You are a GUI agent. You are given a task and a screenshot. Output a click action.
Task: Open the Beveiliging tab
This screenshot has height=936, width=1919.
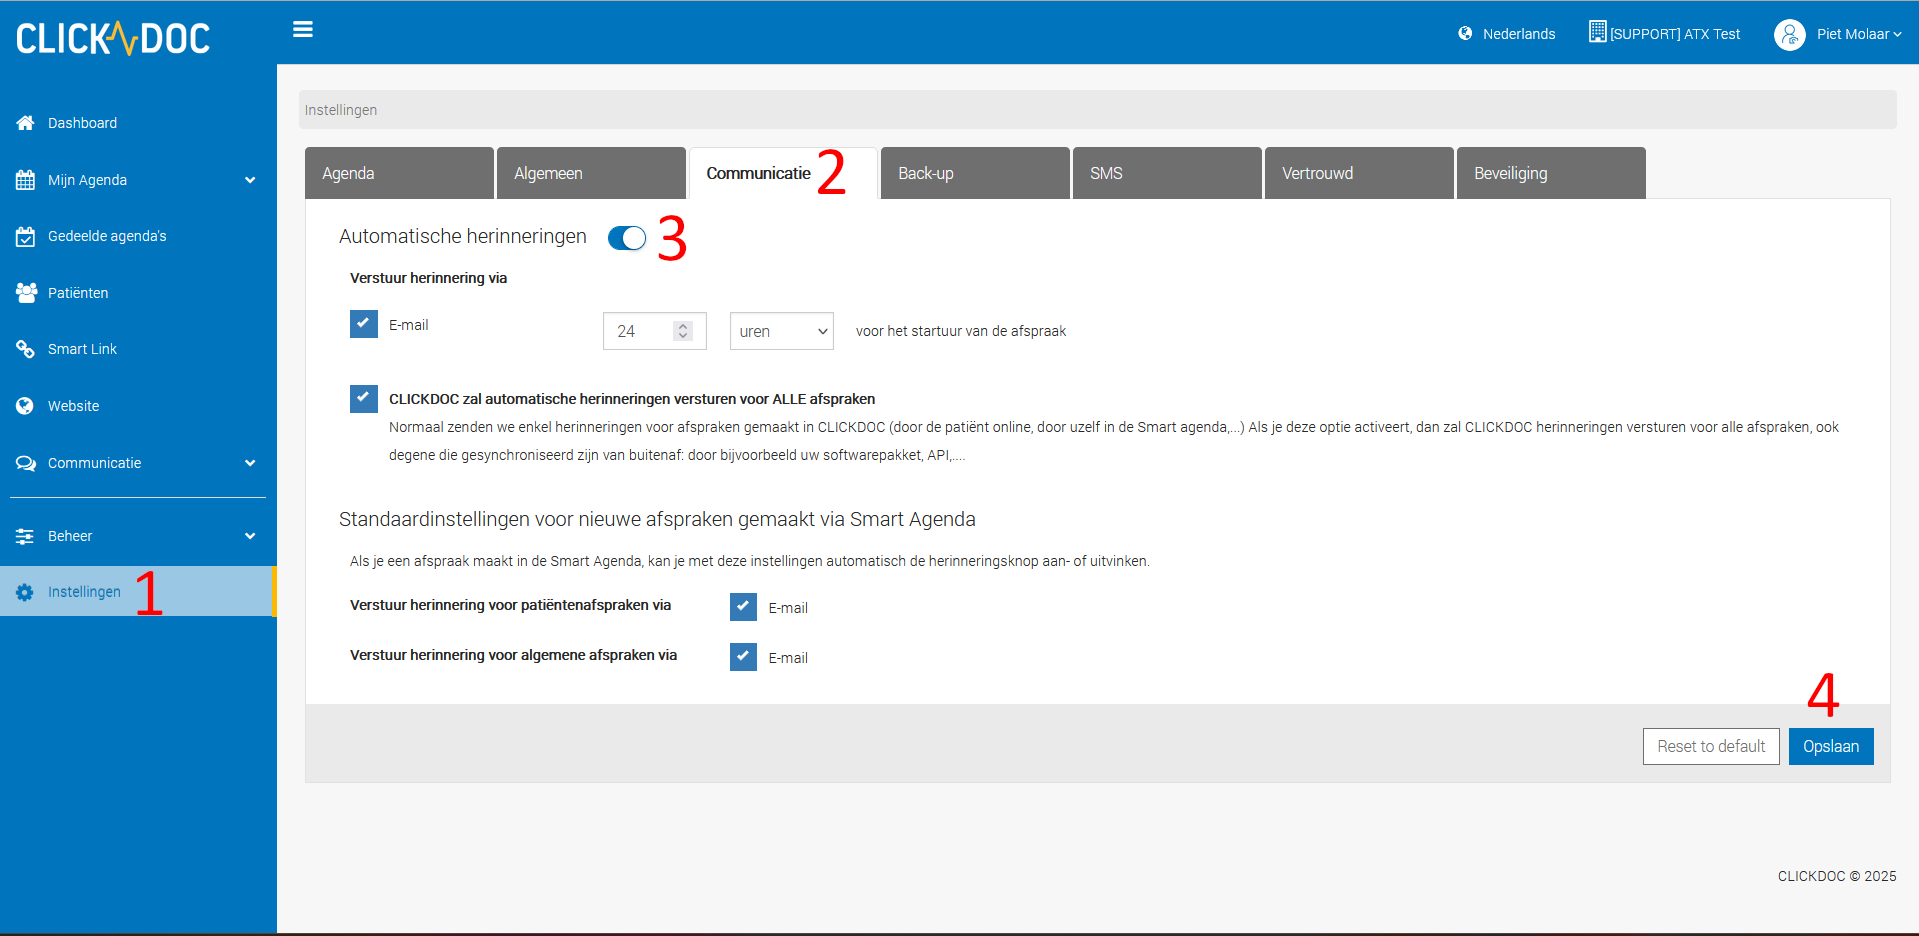1550,173
